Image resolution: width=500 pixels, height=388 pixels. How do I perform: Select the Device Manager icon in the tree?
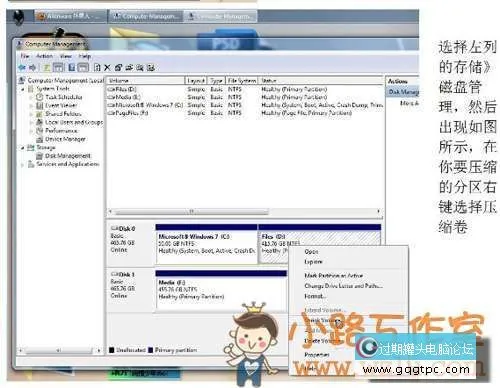(x=40, y=139)
